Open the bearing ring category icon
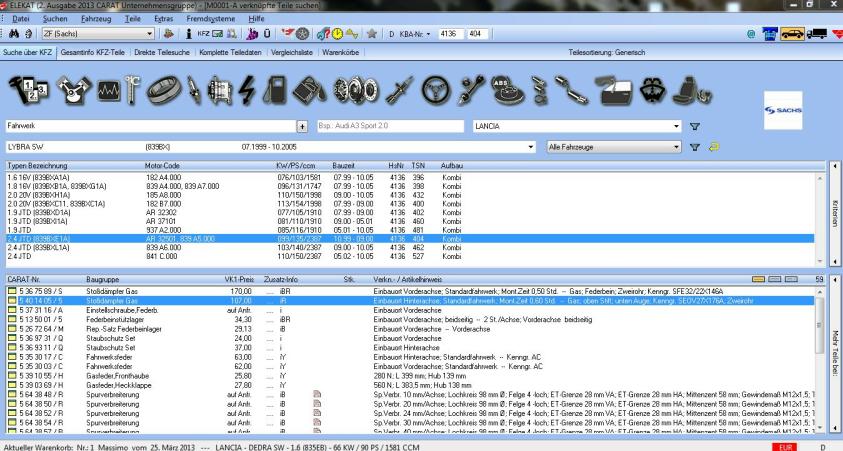 [164, 90]
